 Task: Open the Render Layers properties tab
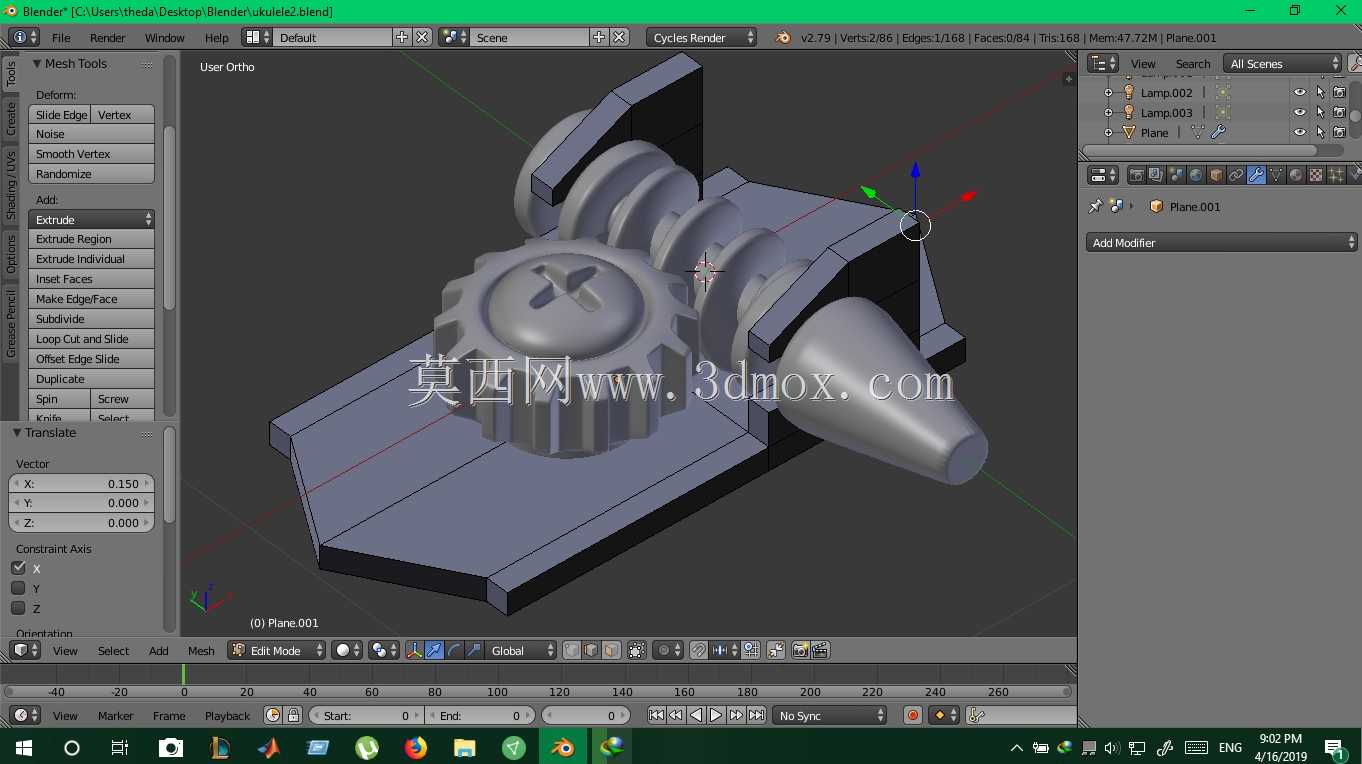tap(1156, 175)
